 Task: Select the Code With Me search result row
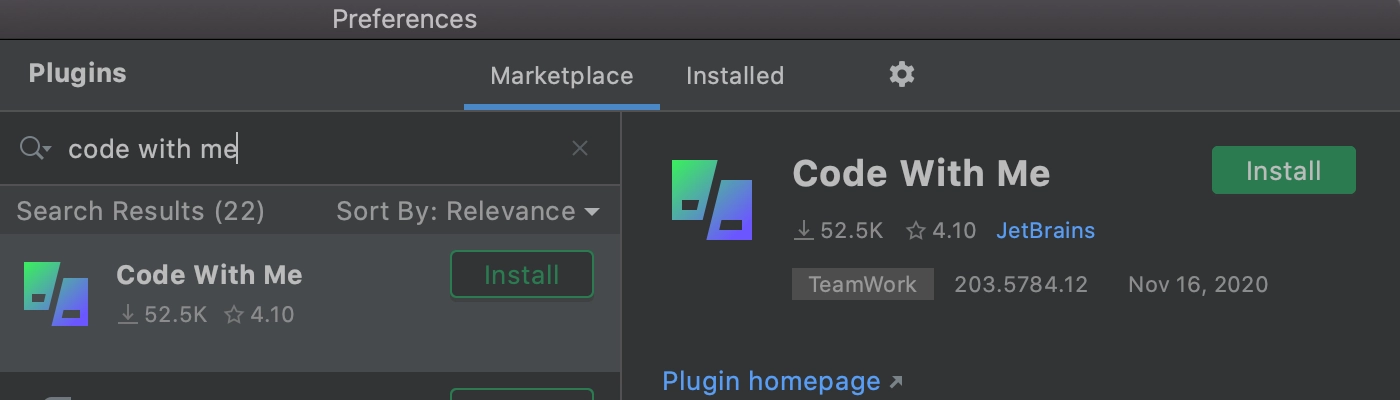pos(310,303)
